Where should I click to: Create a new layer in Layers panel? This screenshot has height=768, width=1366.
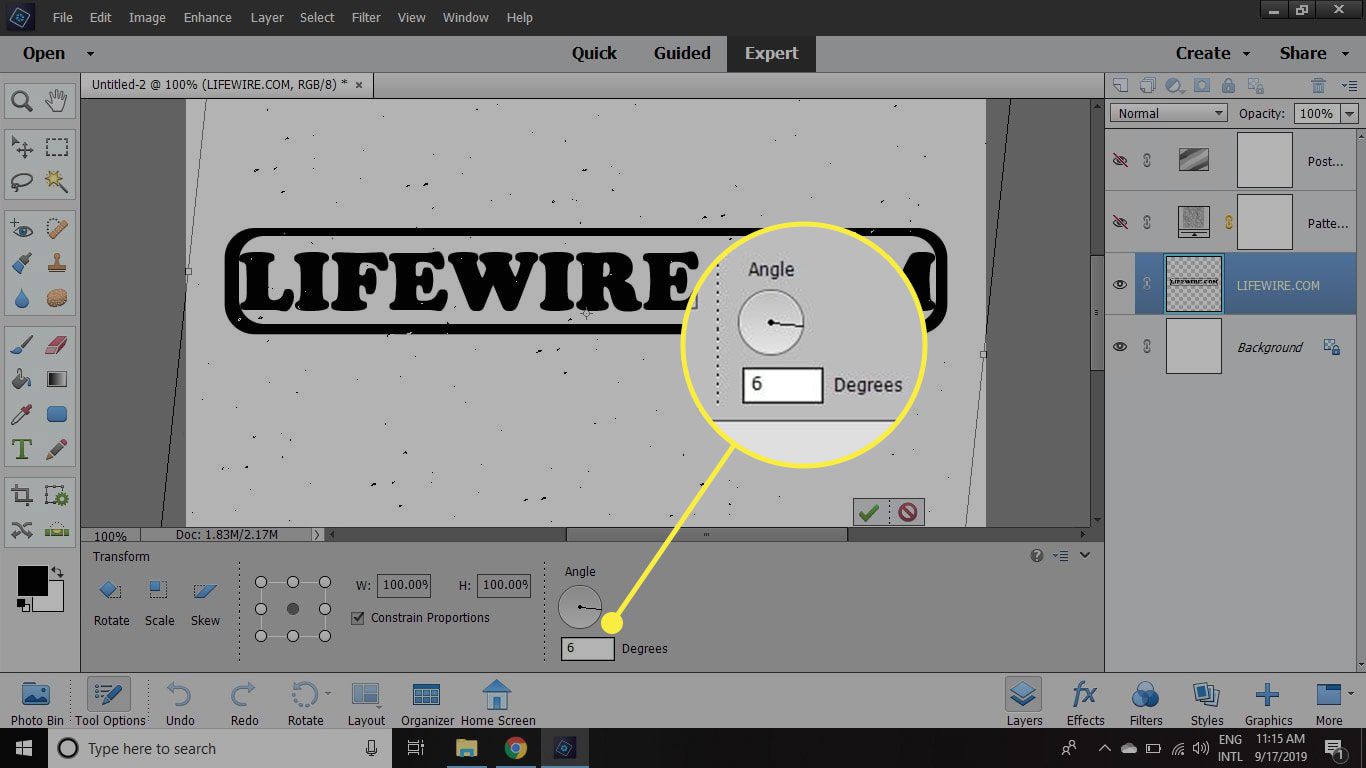[x=1121, y=86]
